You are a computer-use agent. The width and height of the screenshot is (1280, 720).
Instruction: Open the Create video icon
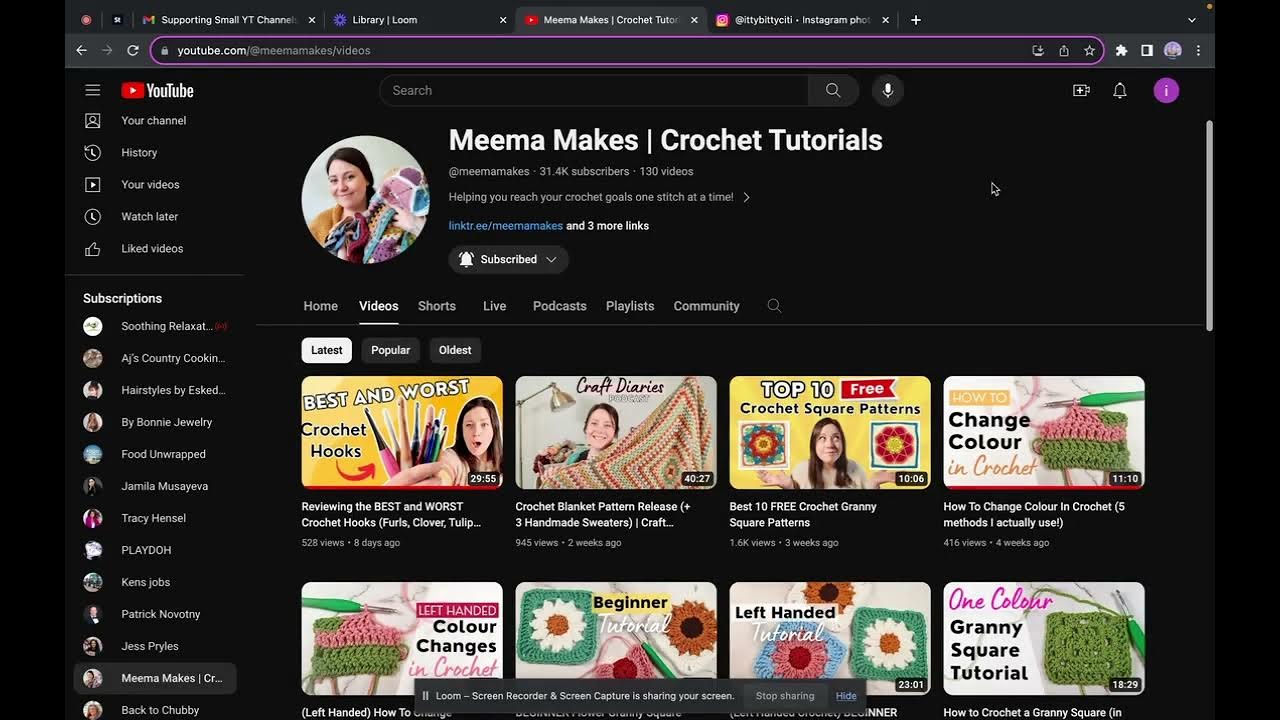click(1081, 90)
